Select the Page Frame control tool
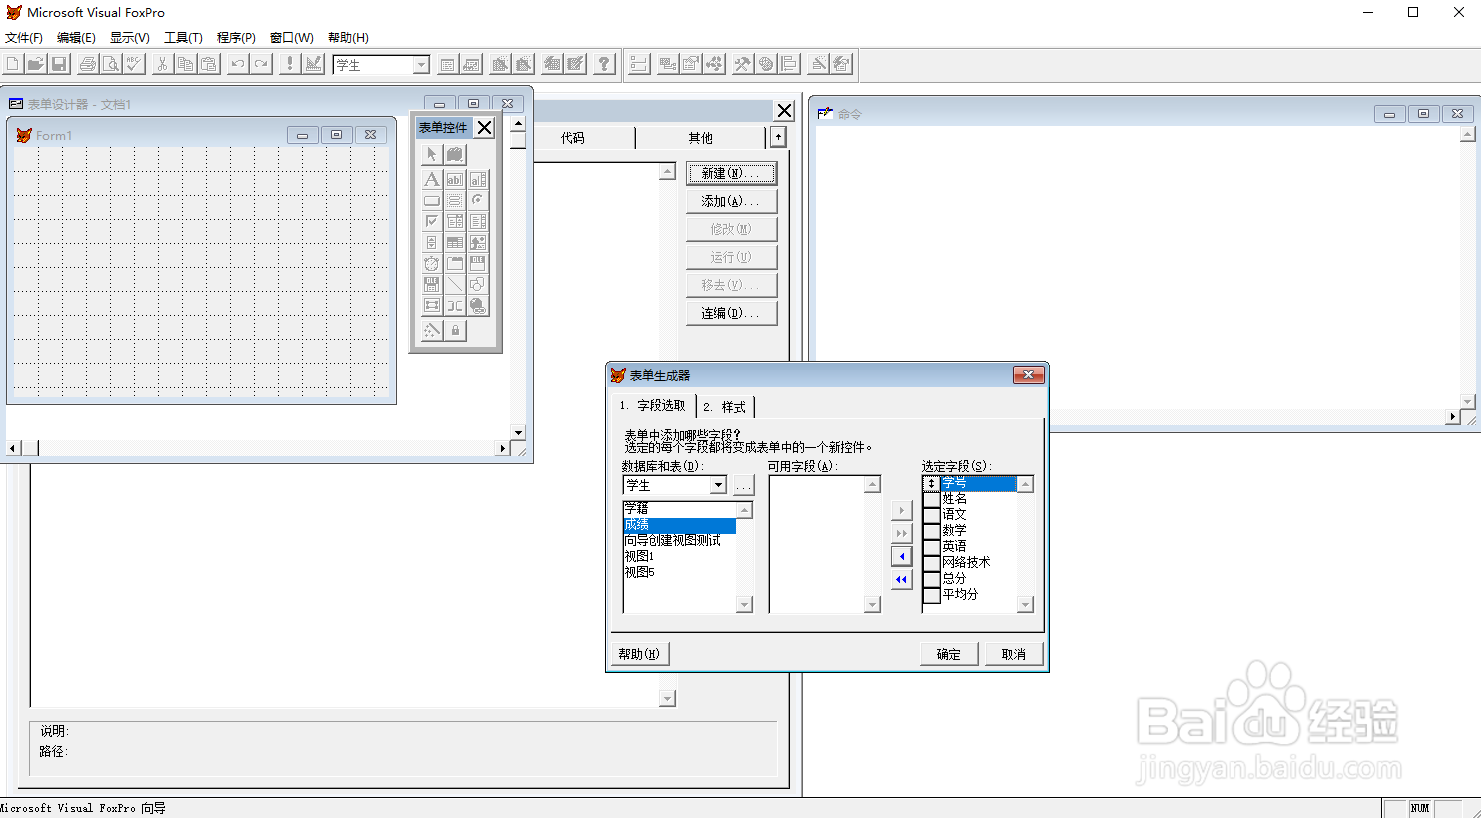The height and width of the screenshot is (818, 1481). [454, 263]
